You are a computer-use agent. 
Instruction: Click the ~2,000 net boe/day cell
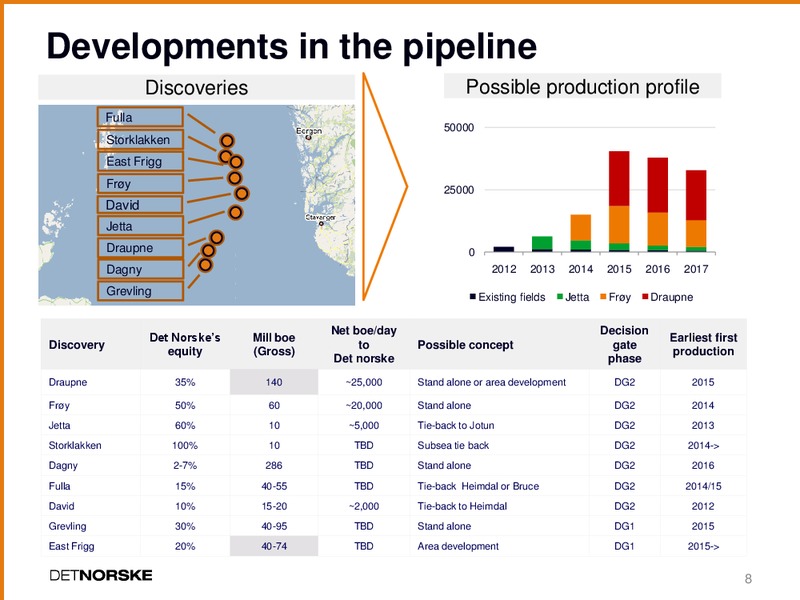364,506
